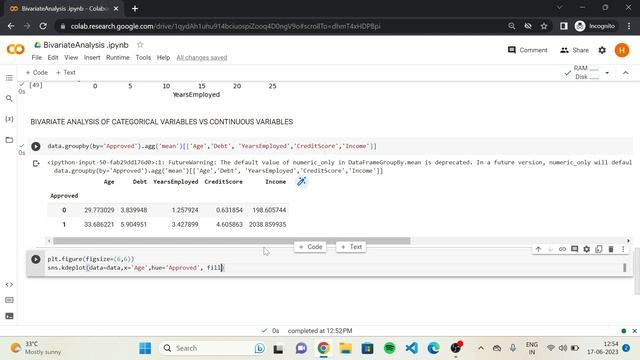Open the Insert menu
The width and height of the screenshot is (640, 360).
tap(92, 58)
